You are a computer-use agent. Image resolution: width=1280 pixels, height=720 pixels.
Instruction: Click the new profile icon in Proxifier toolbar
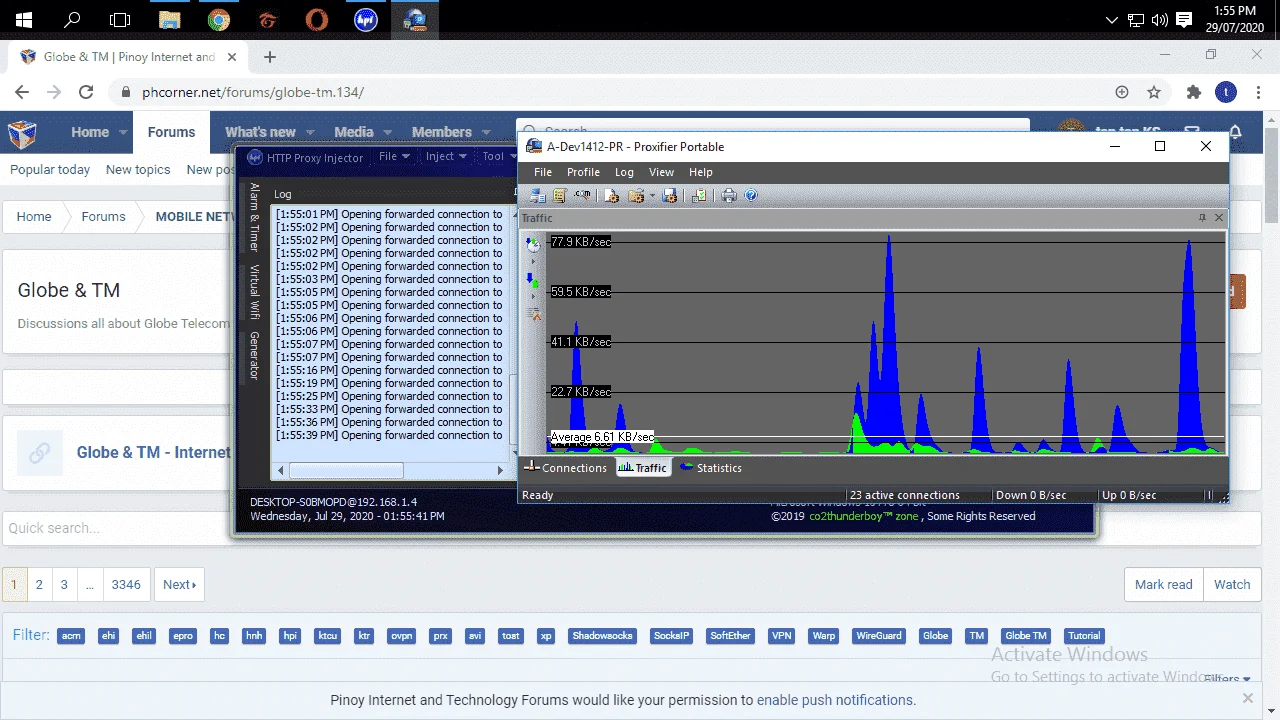(x=612, y=195)
